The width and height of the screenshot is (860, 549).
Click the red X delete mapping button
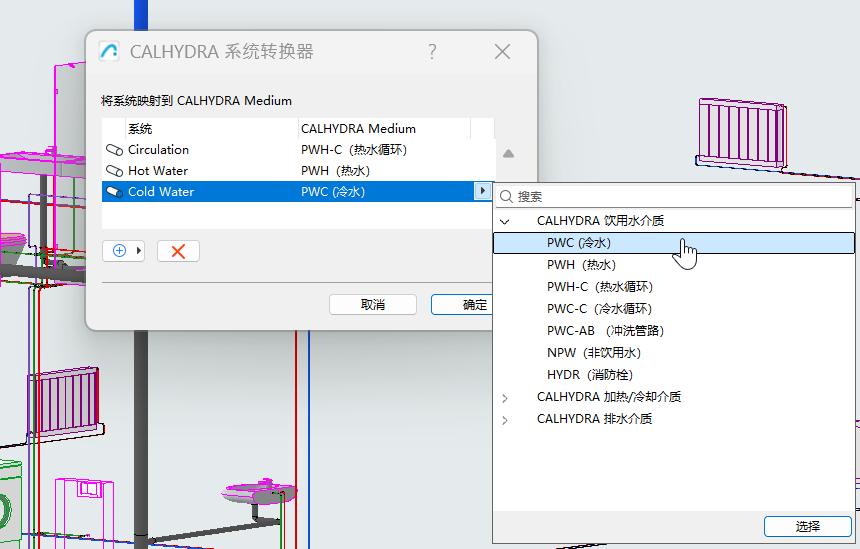pyautogui.click(x=178, y=251)
